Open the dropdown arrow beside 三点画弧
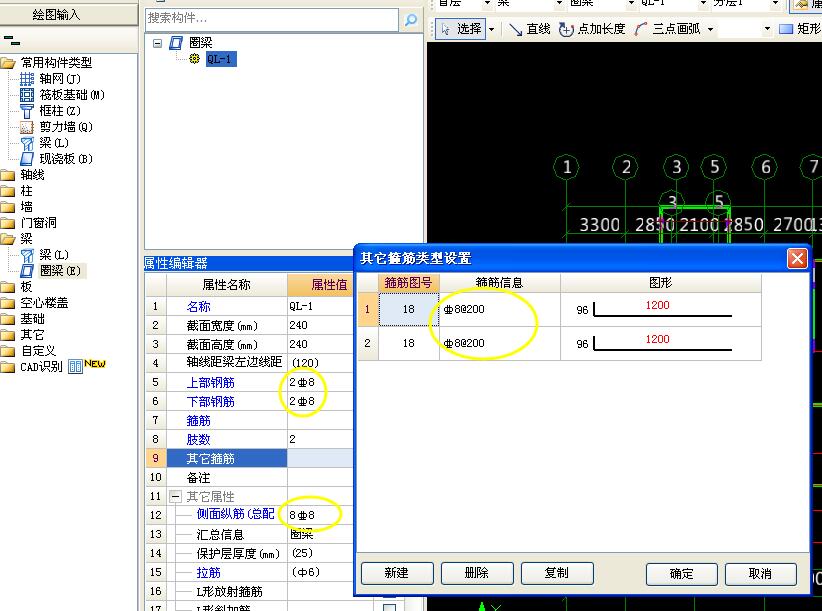Image resolution: width=822 pixels, height=611 pixels. pos(710,29)
